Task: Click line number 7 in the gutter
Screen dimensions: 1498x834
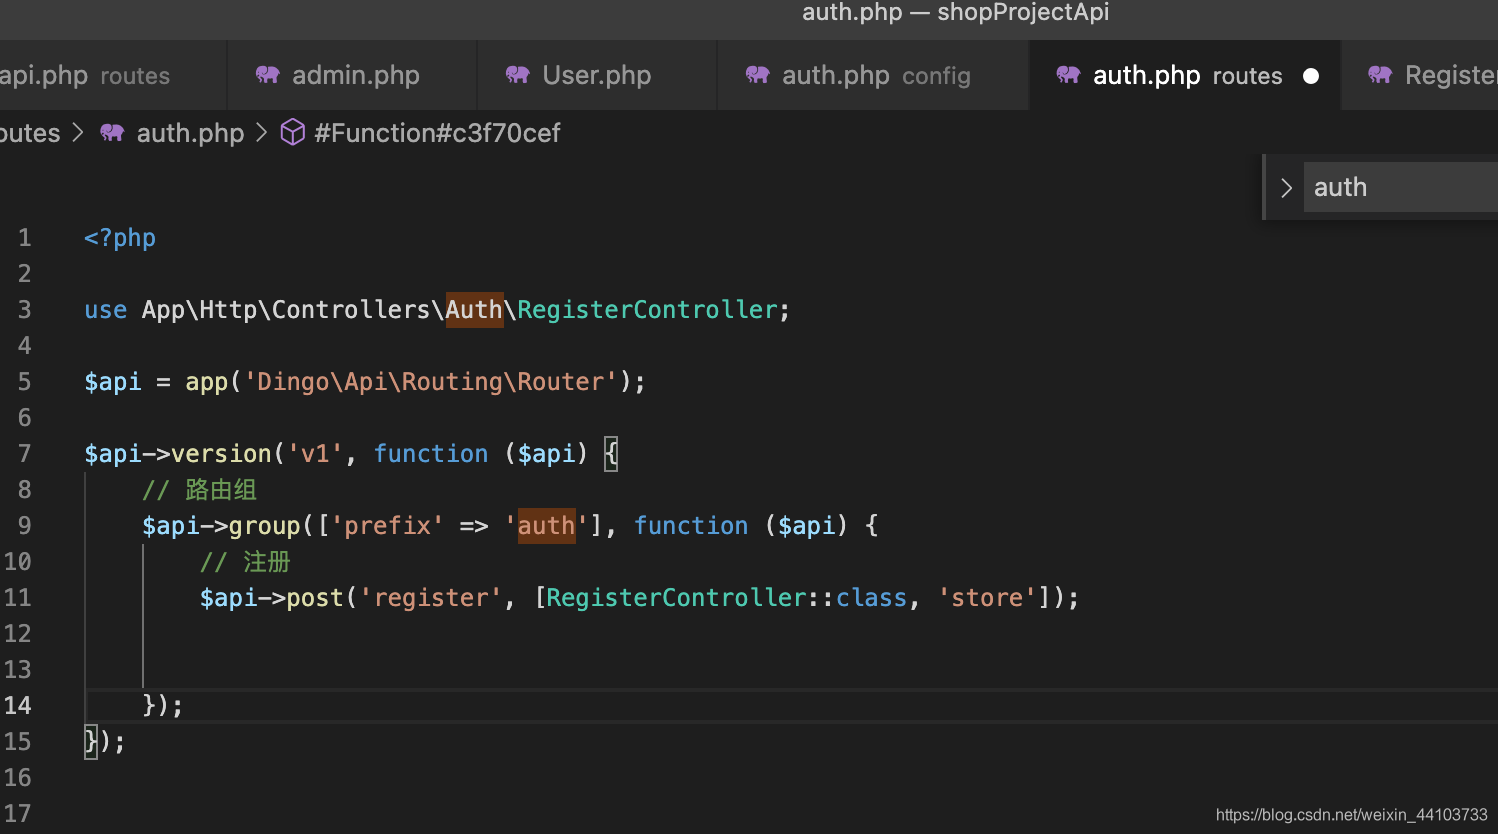Action: click(x=24, y=454)
